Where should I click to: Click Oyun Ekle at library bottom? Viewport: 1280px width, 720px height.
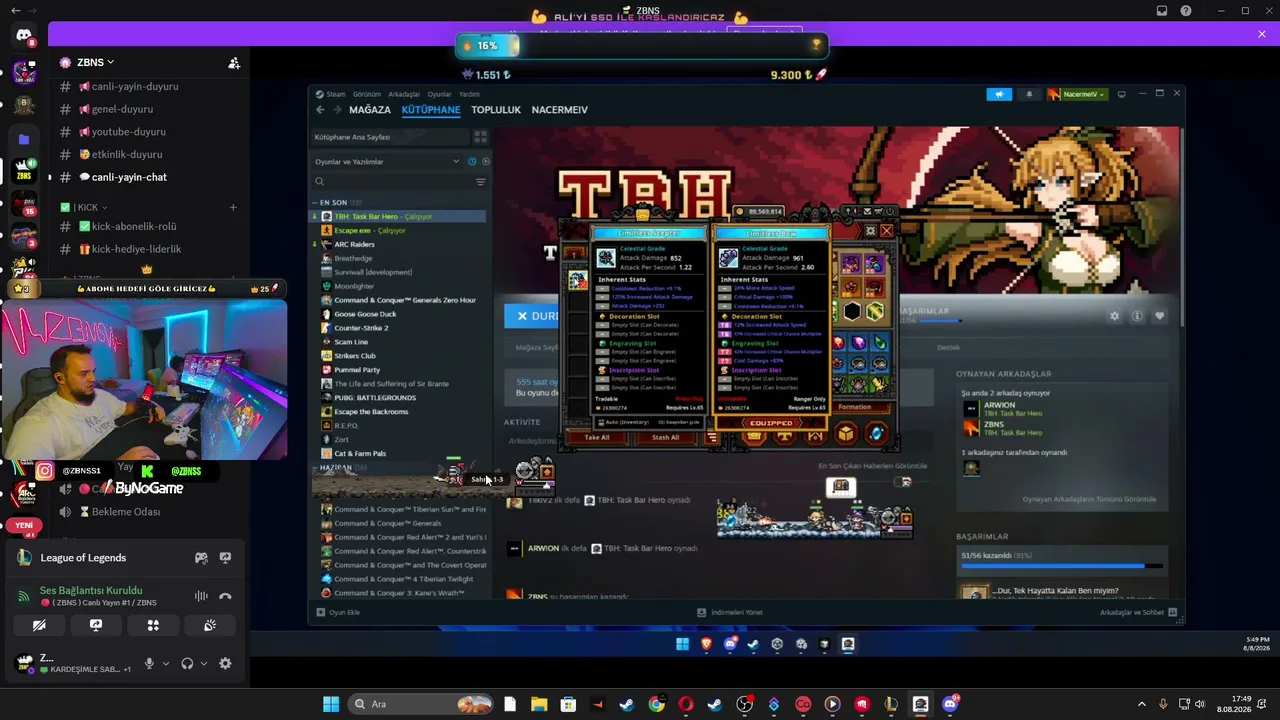pyautogui.click(x=338, y=612)
